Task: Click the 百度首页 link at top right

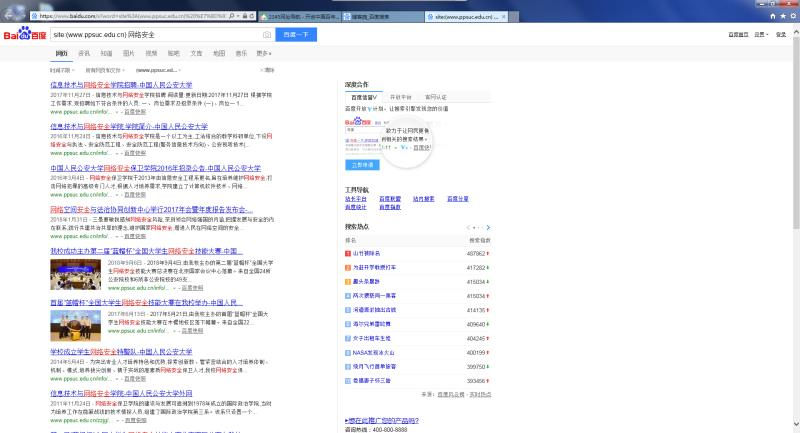Action: pos(738,35)
